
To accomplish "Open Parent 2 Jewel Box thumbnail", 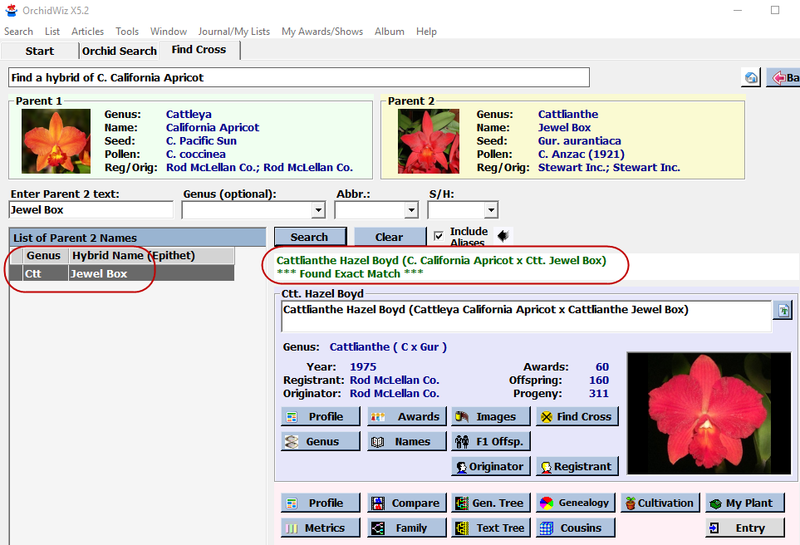I will click(429, 141).
